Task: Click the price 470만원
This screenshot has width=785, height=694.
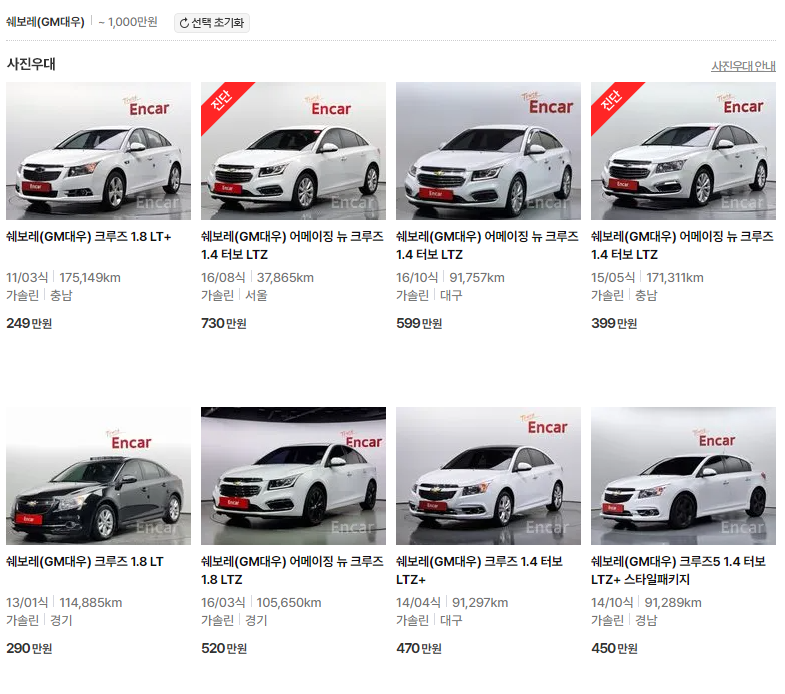Action: [419, 648]
